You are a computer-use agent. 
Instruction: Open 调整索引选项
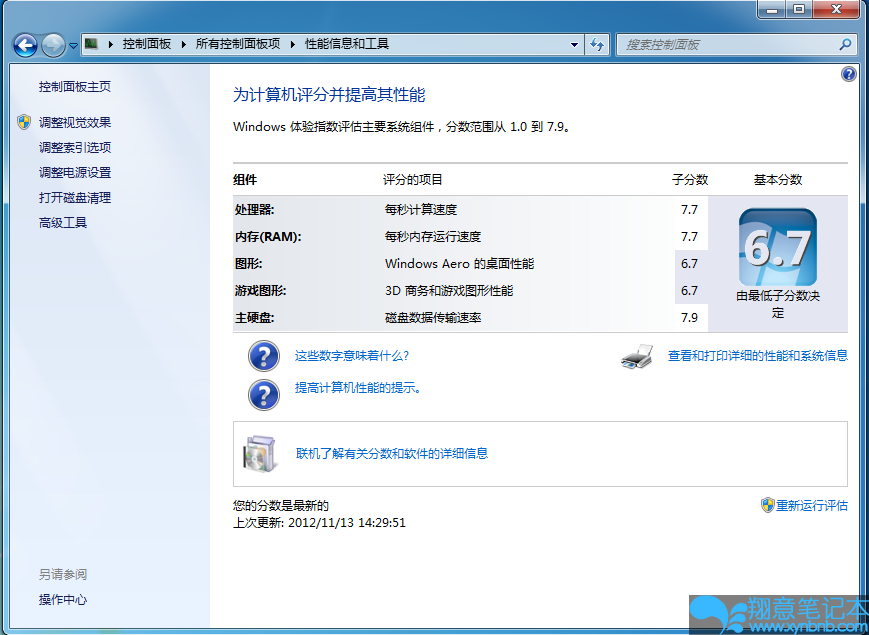[75, 147]
